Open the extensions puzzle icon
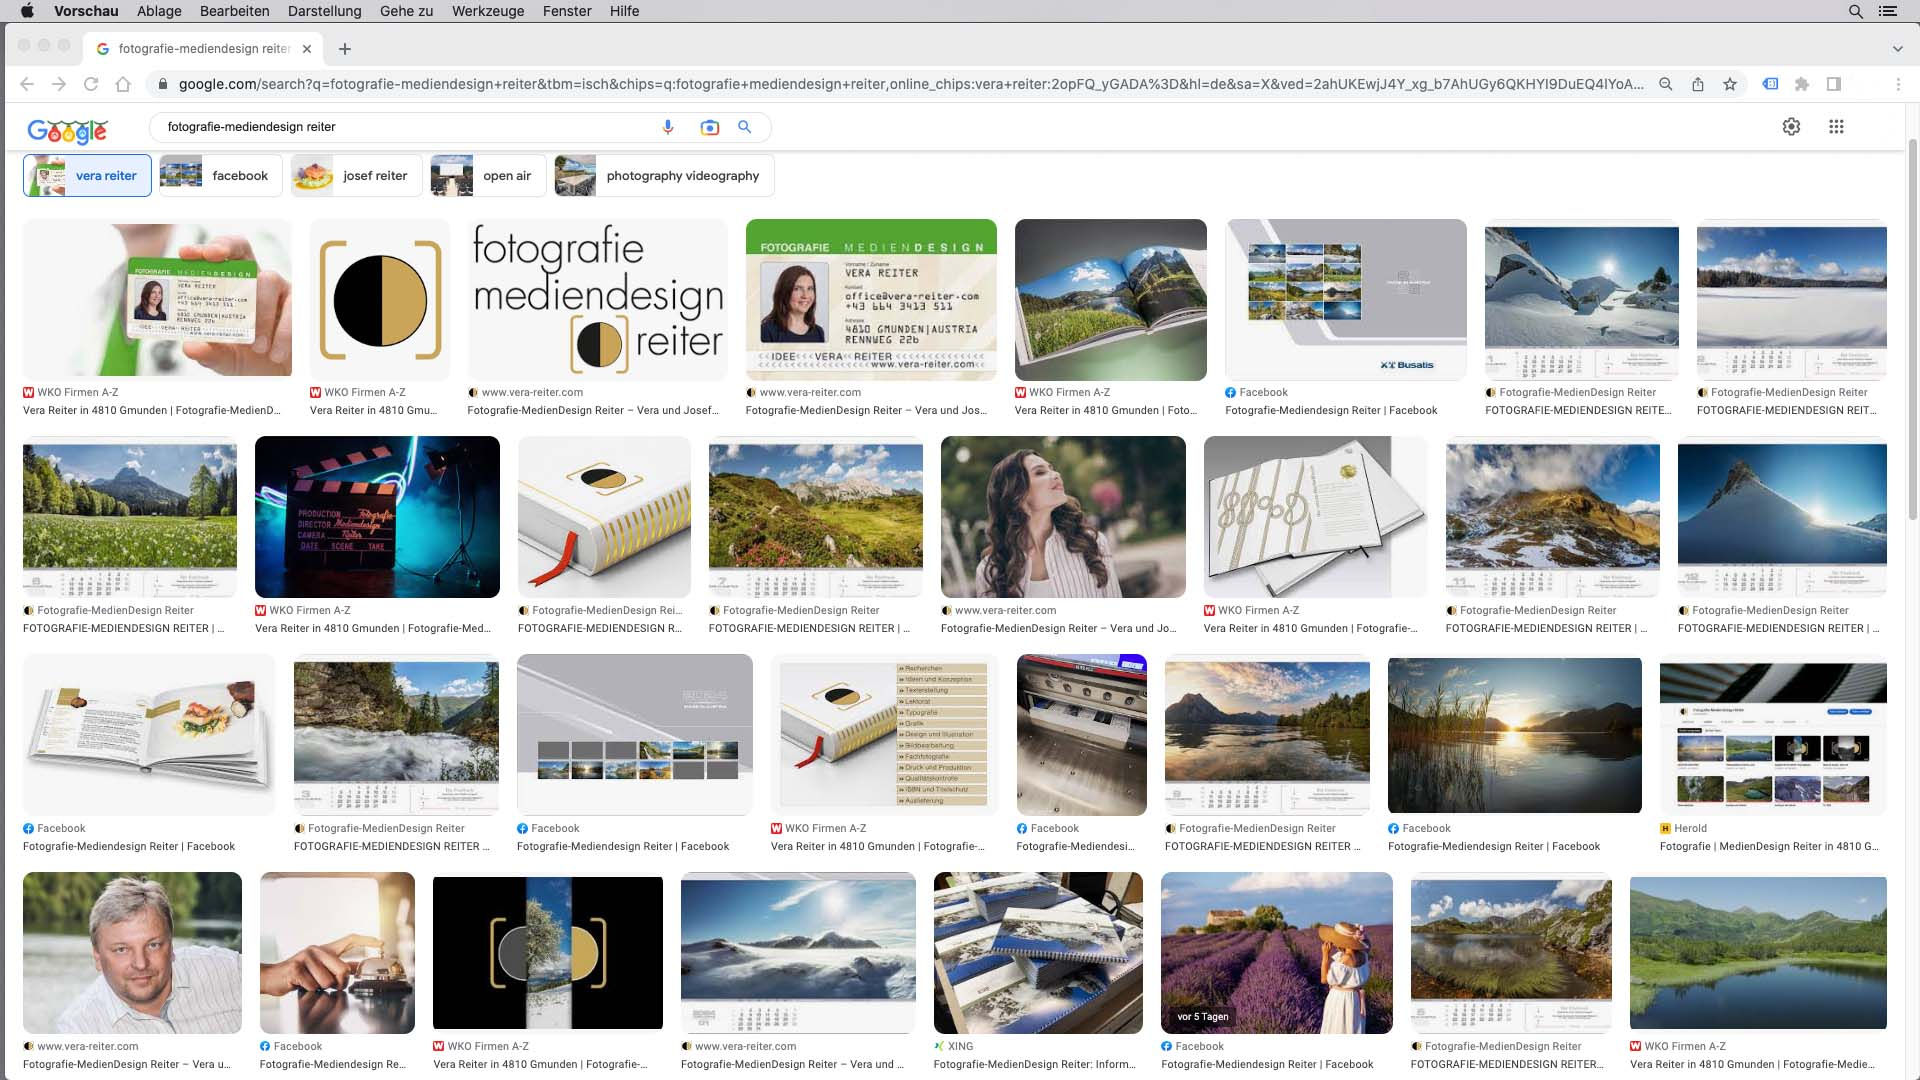The width and height of the screenshot is (1920, 1080). click(1802, 84)
